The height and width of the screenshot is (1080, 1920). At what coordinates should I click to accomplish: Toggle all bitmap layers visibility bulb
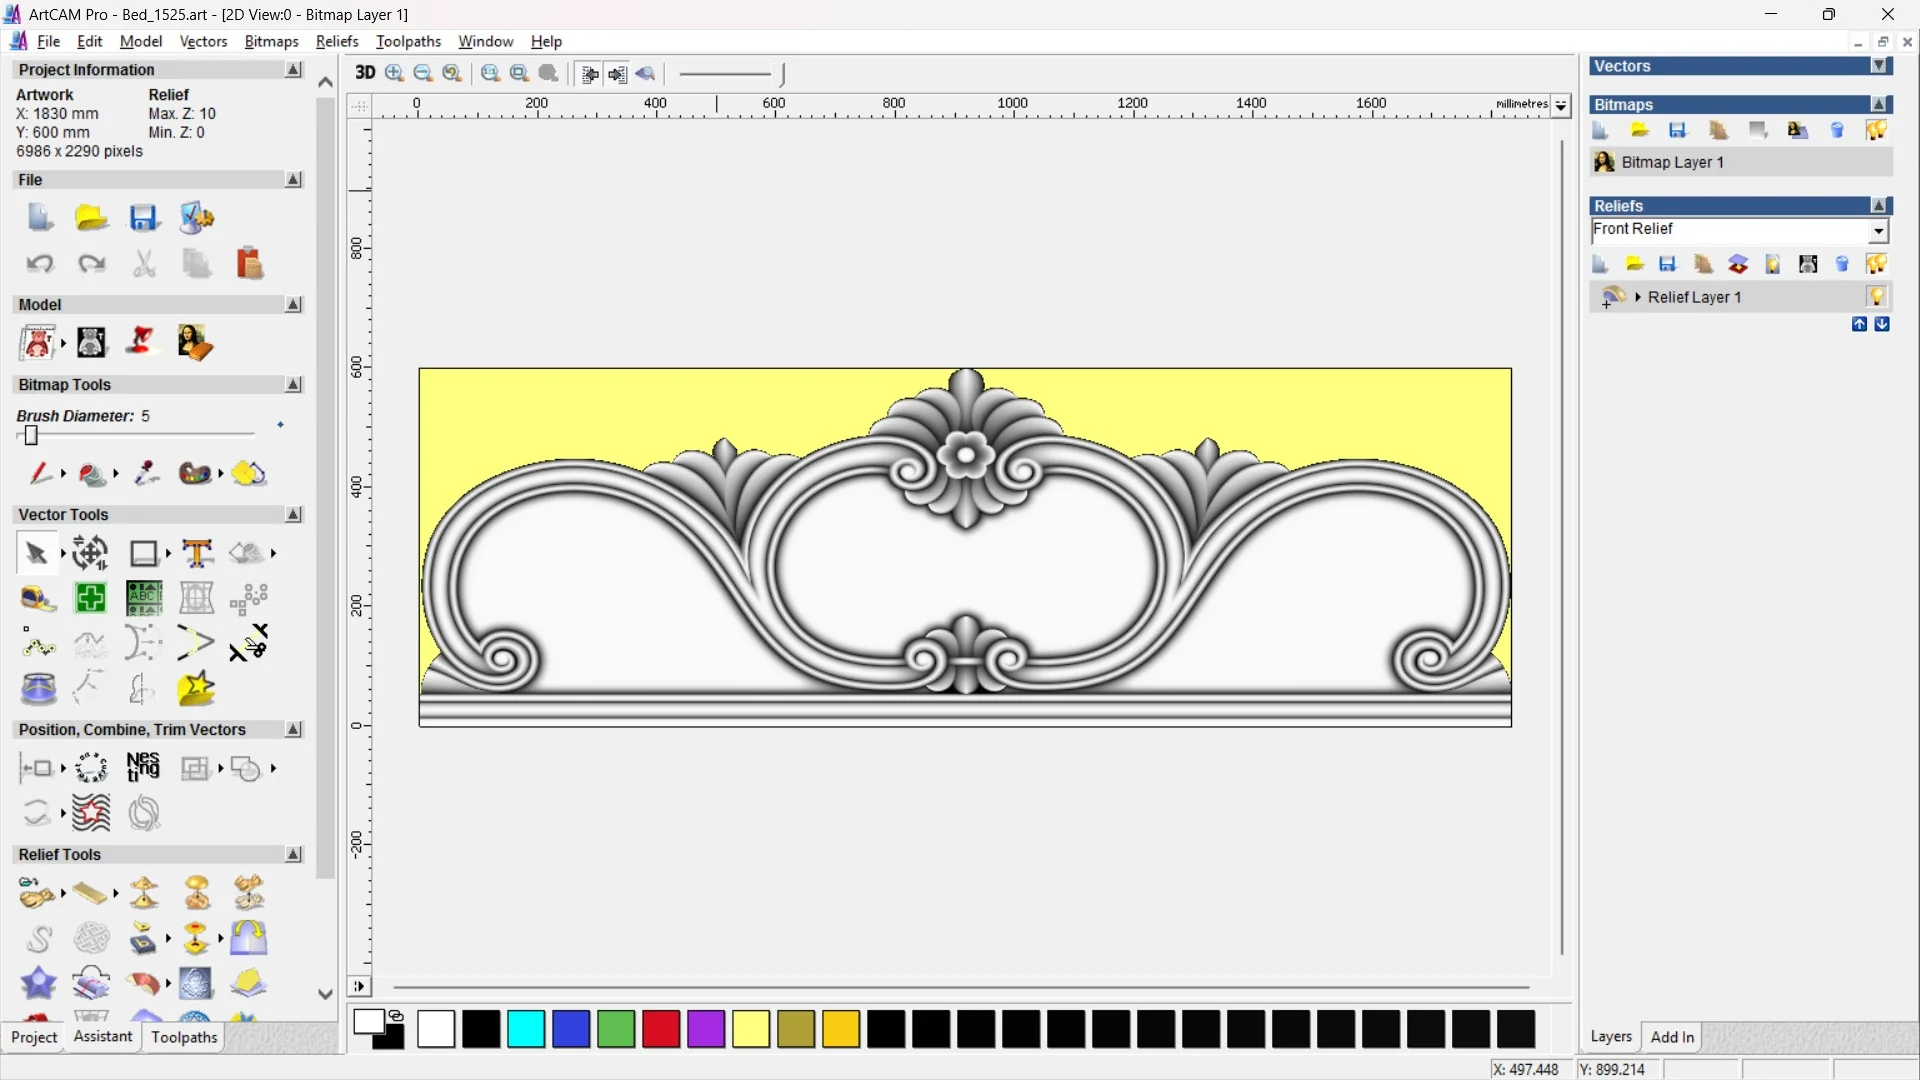pos(1876,130)
